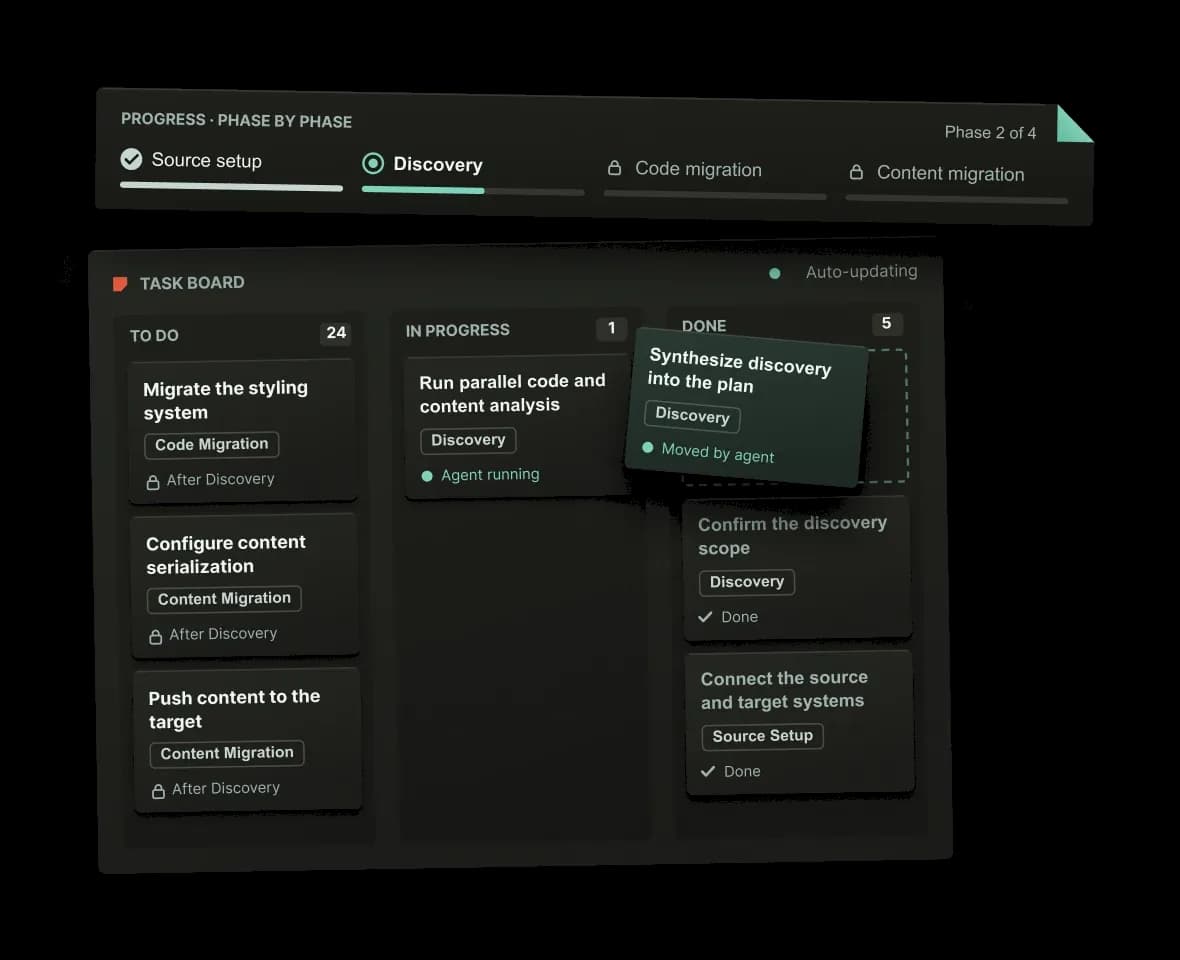Click the DONE column header
The height and width of the screenshot is (960, 1180).
(x=704, y=326)
